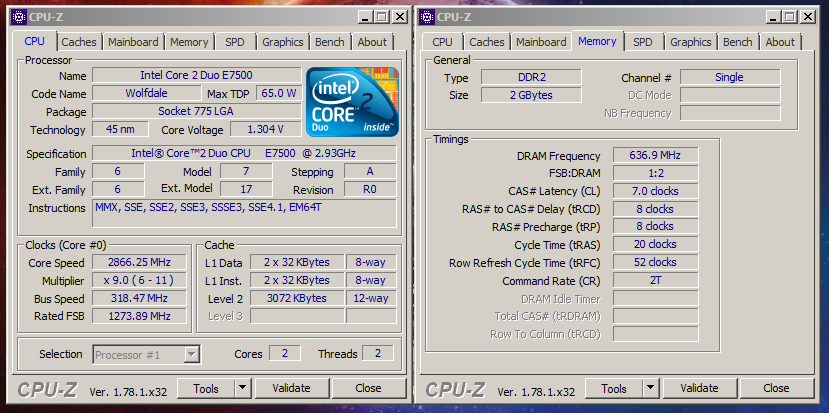Click the Close button in left CPU-Z window
Screen dimensions: 829x413
(369, 389)
